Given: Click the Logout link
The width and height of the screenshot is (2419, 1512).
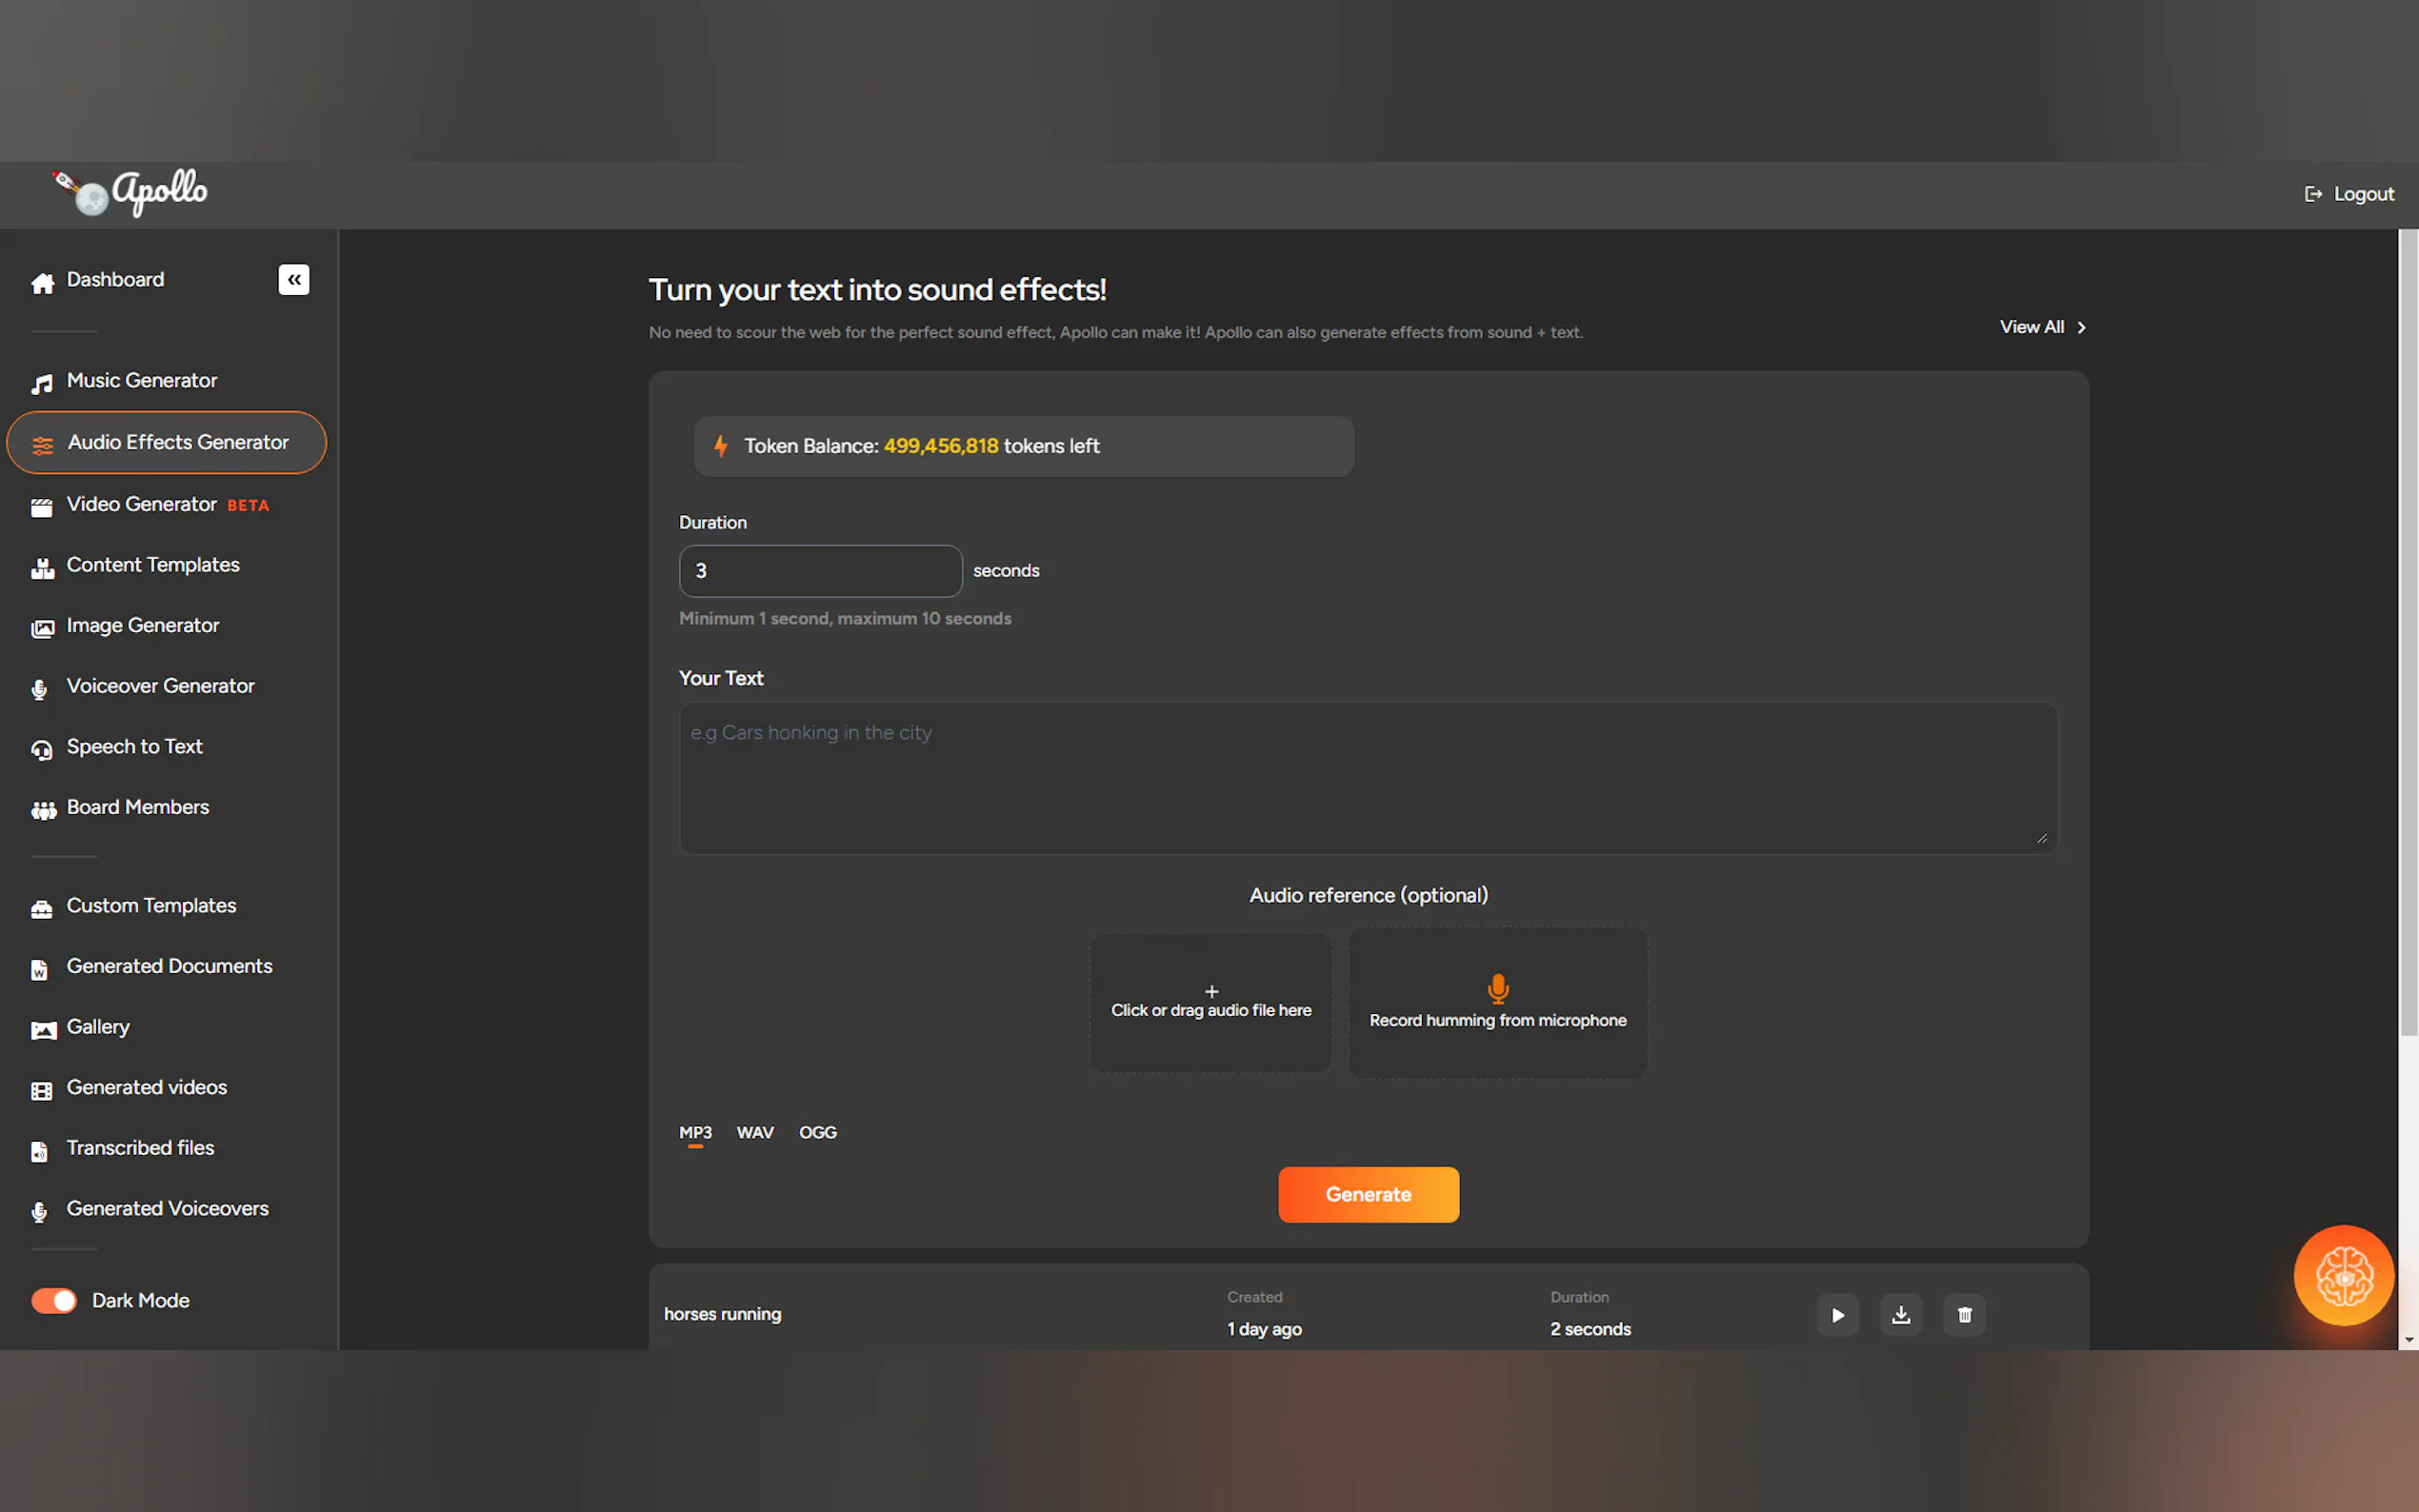Looking at the screenshot, I should (x=2349, y=194).
